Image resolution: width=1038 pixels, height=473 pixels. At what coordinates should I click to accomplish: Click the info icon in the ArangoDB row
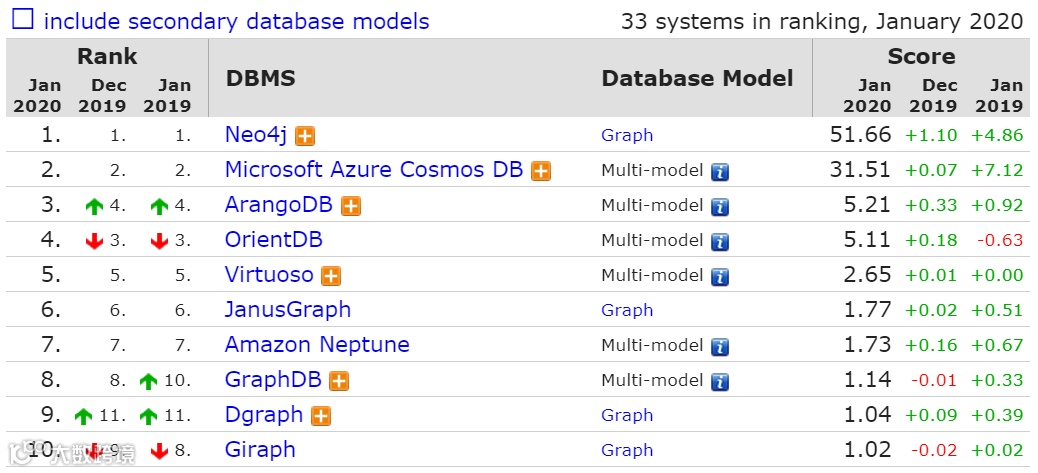click(x=720, y=207)
